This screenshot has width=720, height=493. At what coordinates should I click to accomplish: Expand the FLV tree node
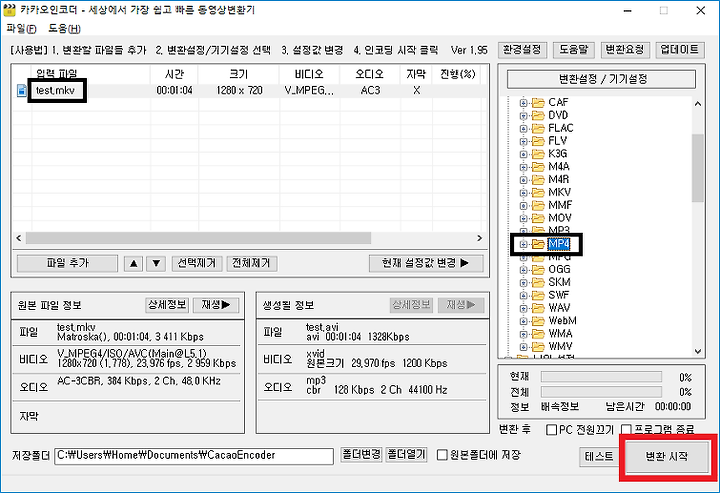pyautogui.click(x=523, y=141)
